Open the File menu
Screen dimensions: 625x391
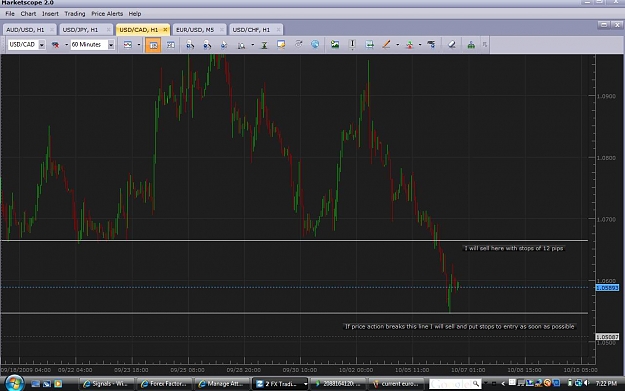[10, 14]
